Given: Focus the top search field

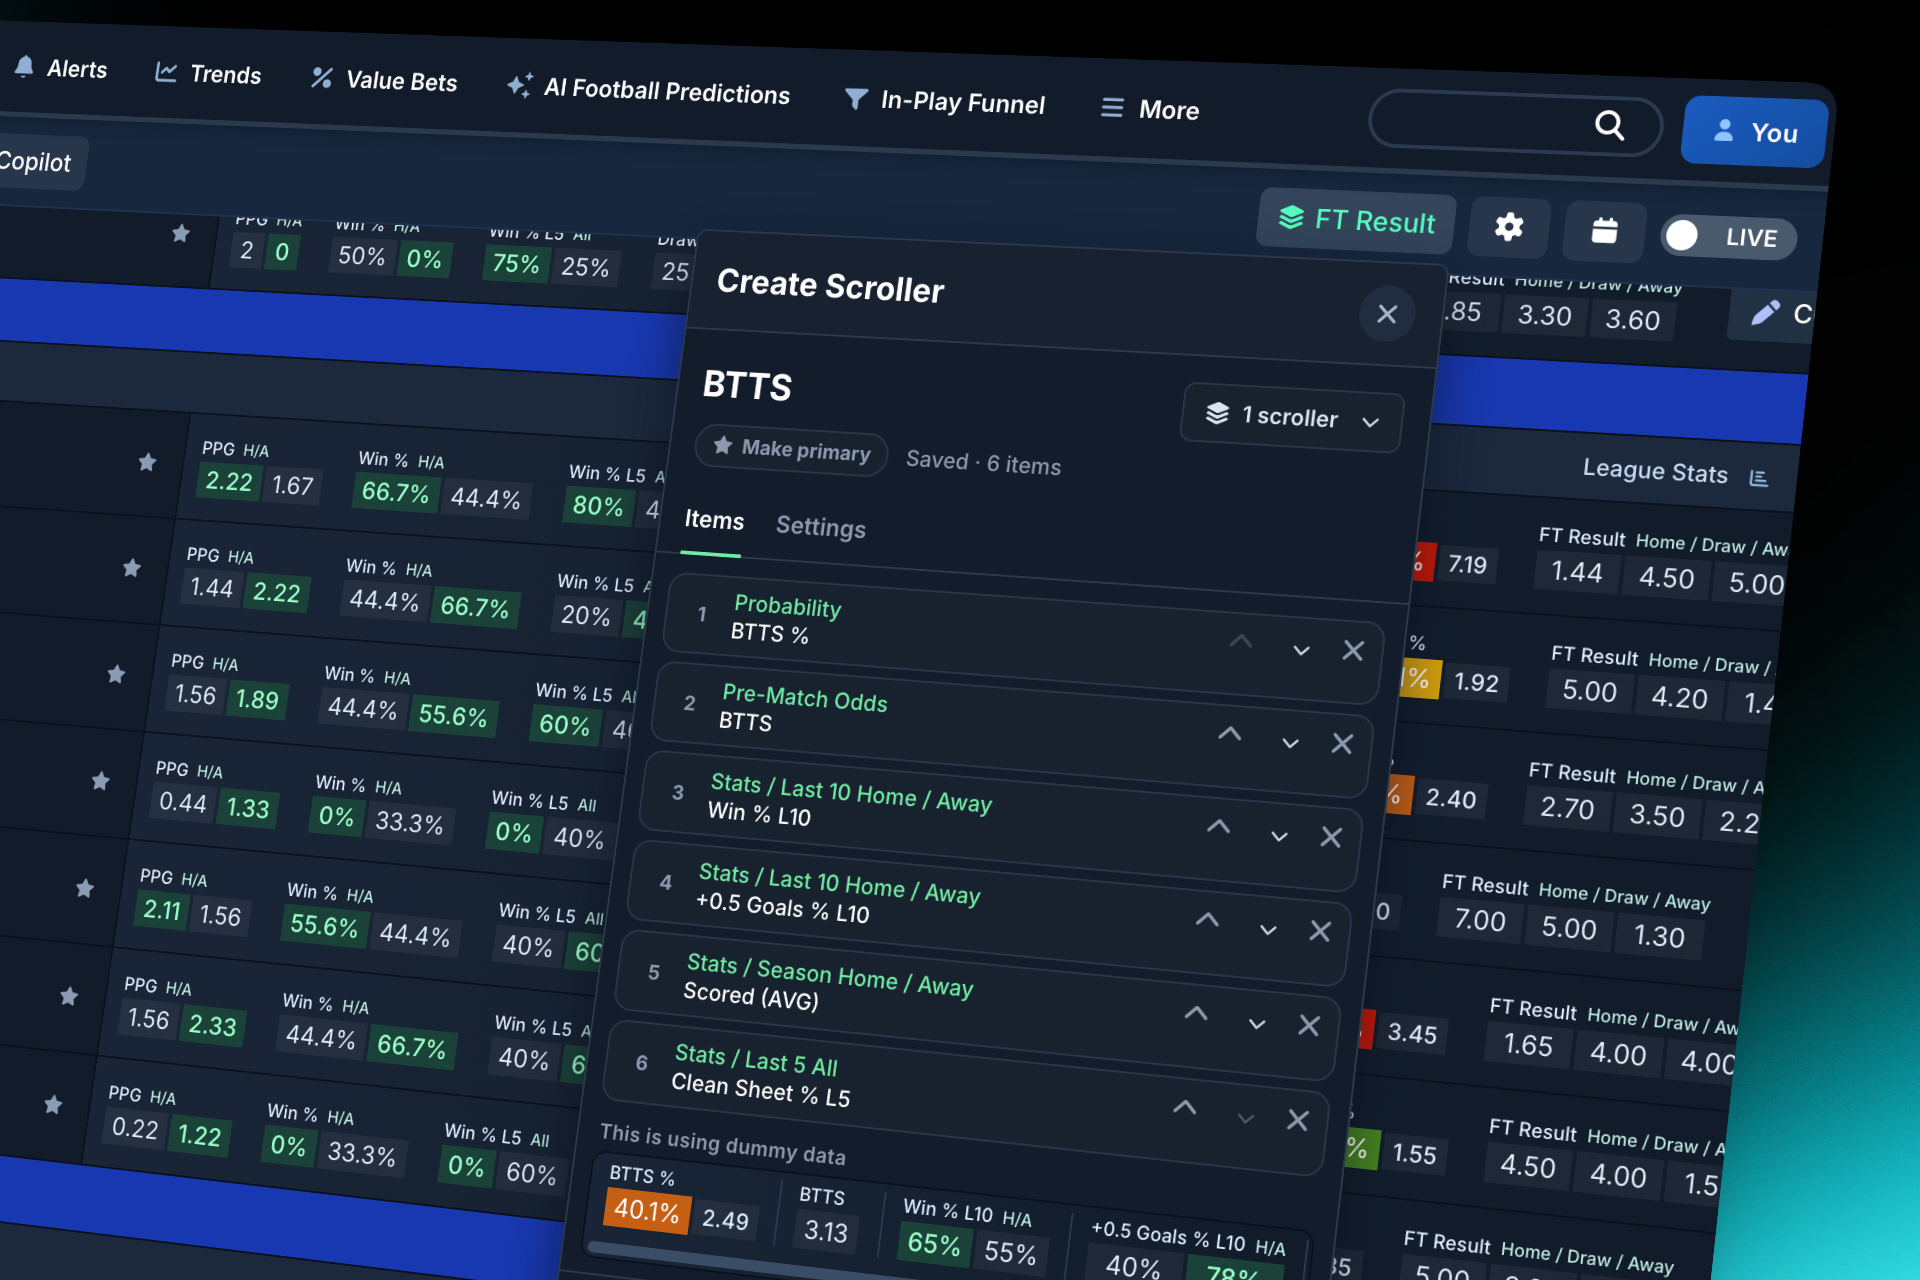Looking at the screenshot, I should [1515, 124].
